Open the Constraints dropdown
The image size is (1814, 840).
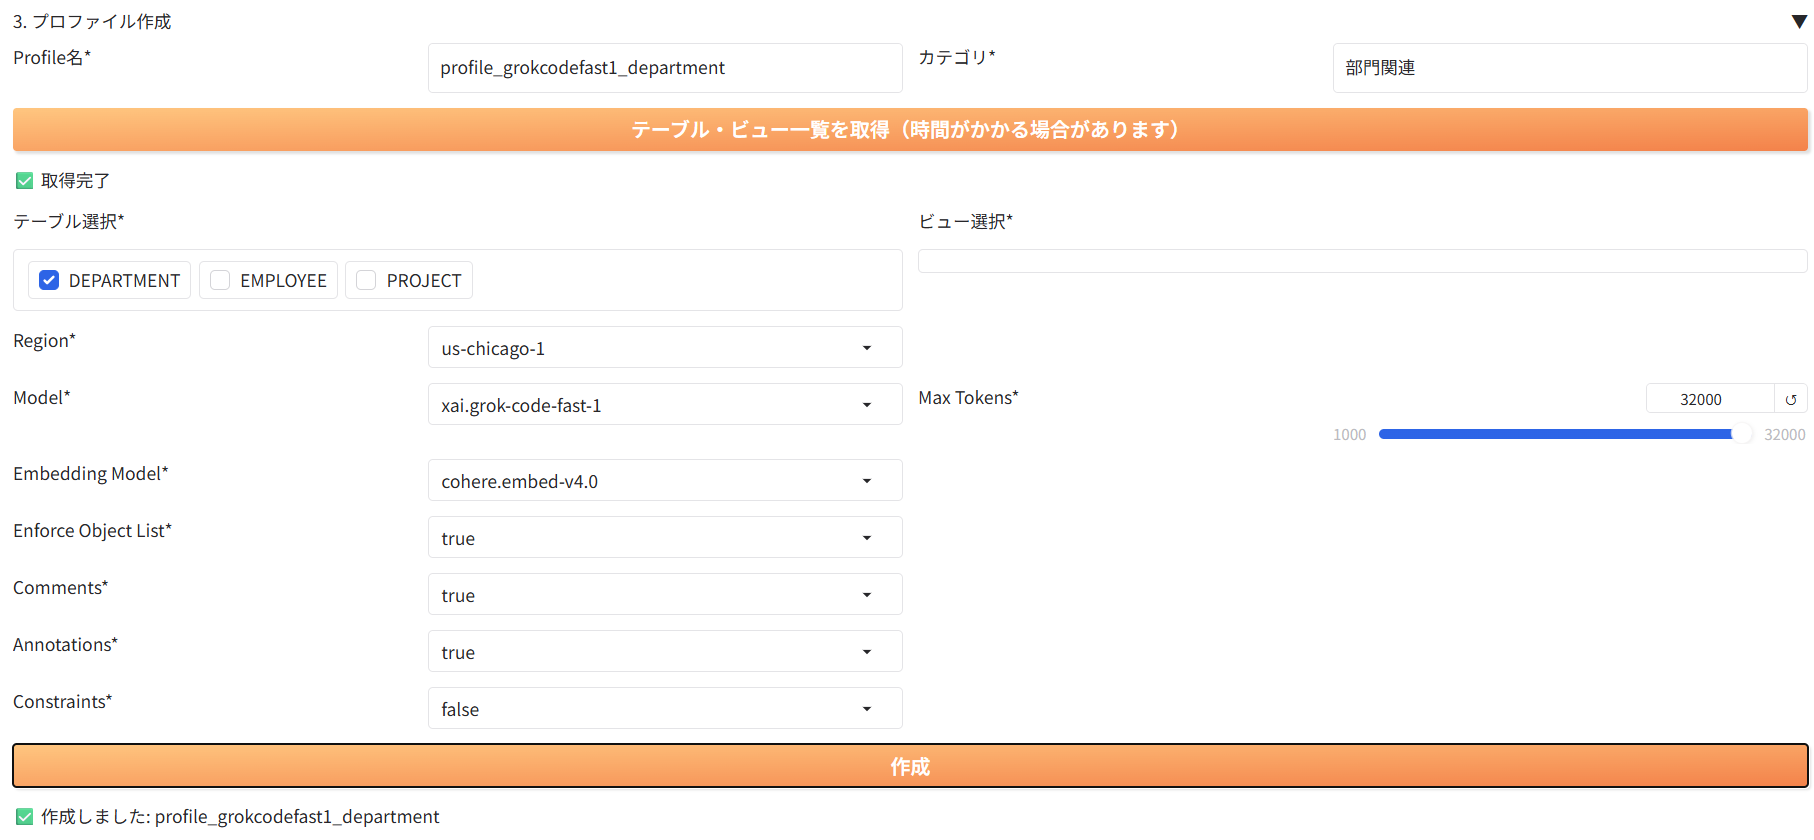coord(665,709)
